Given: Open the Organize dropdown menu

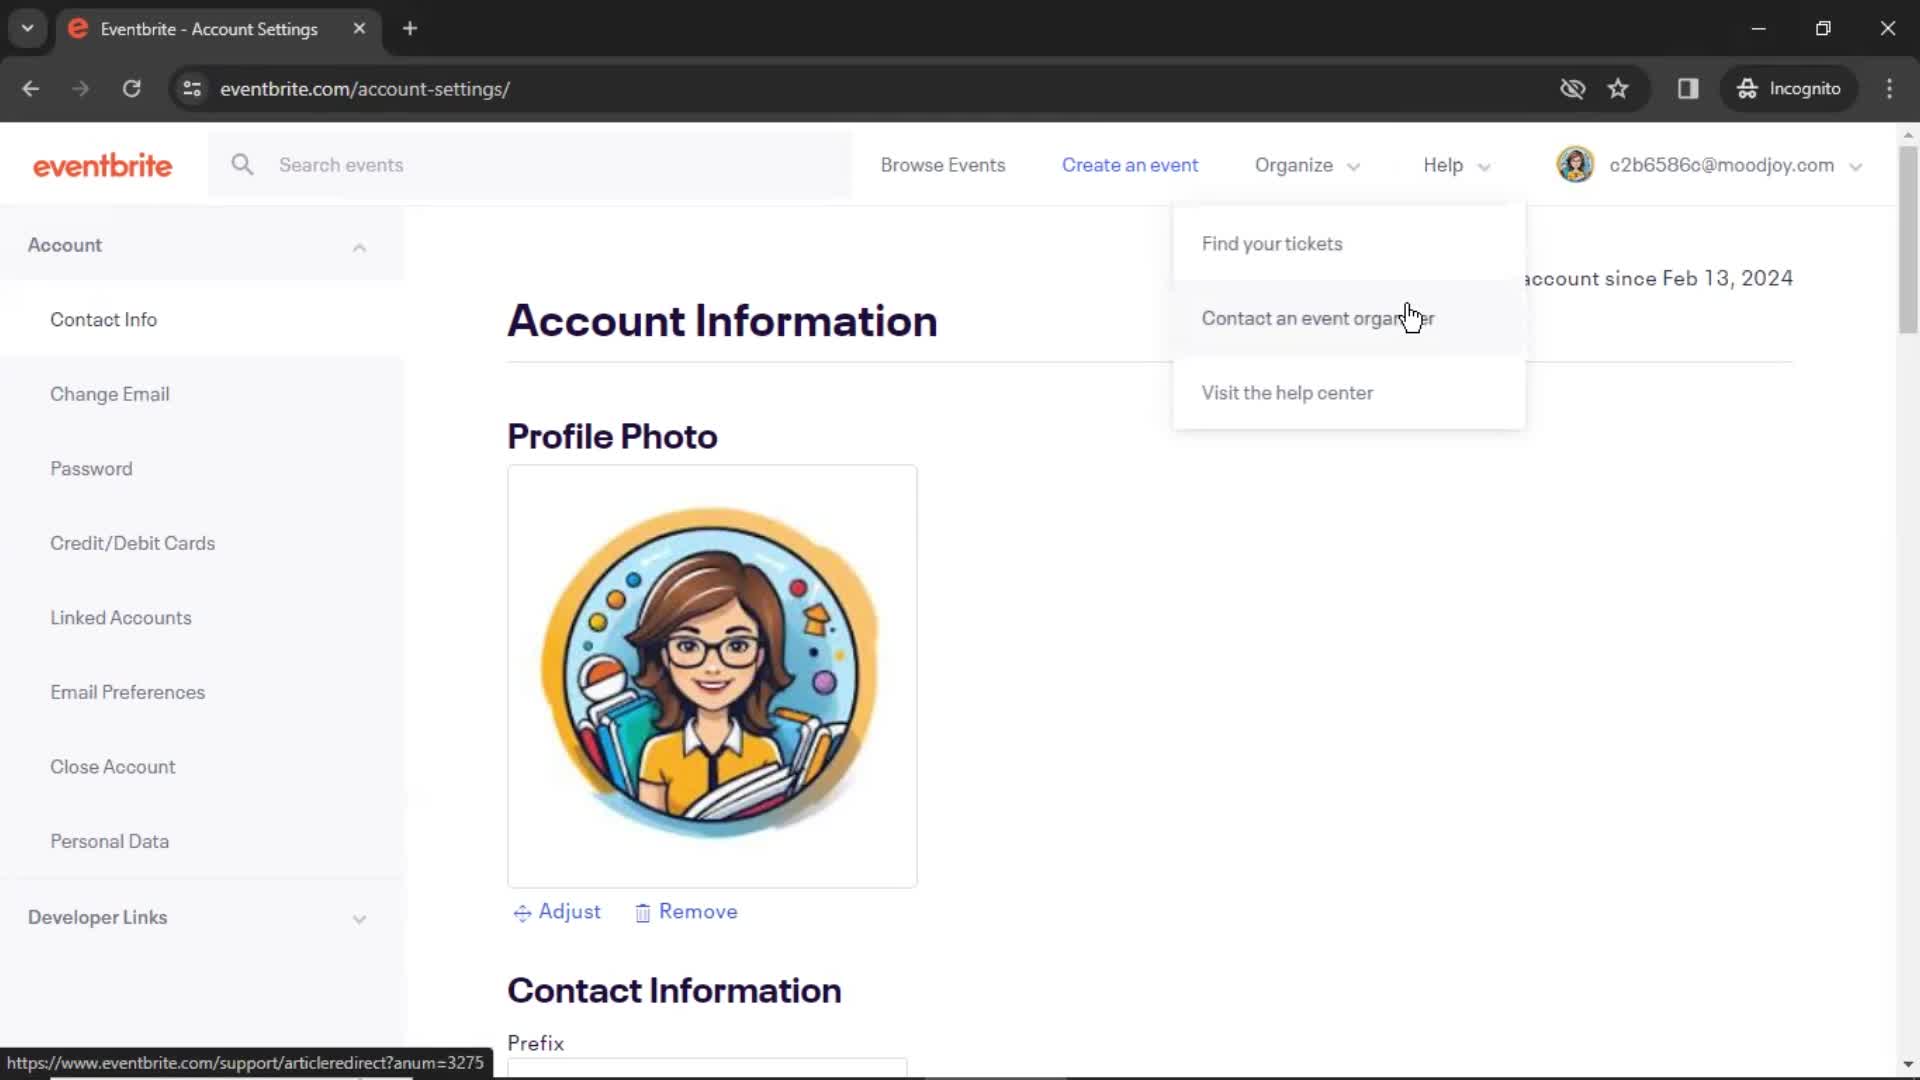Looking at the screenshot, I should (1304, 165).
